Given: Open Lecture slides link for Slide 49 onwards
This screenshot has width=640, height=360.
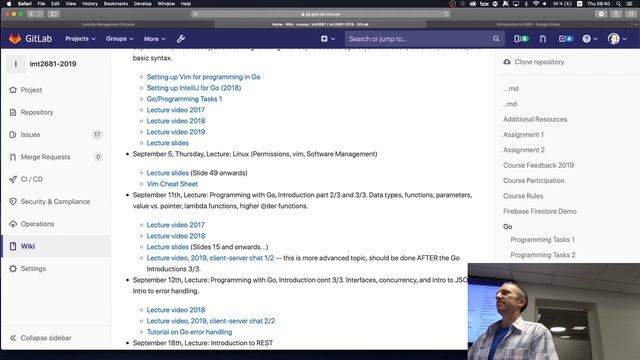Looking at the screenshot, I should pyautogui.click(x=167, y=173).
